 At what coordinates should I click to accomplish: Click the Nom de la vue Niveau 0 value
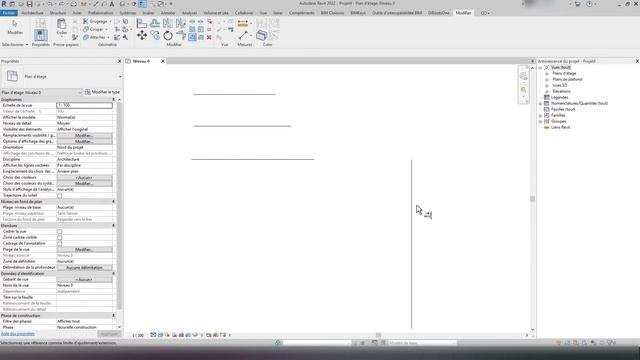point(84,285)
